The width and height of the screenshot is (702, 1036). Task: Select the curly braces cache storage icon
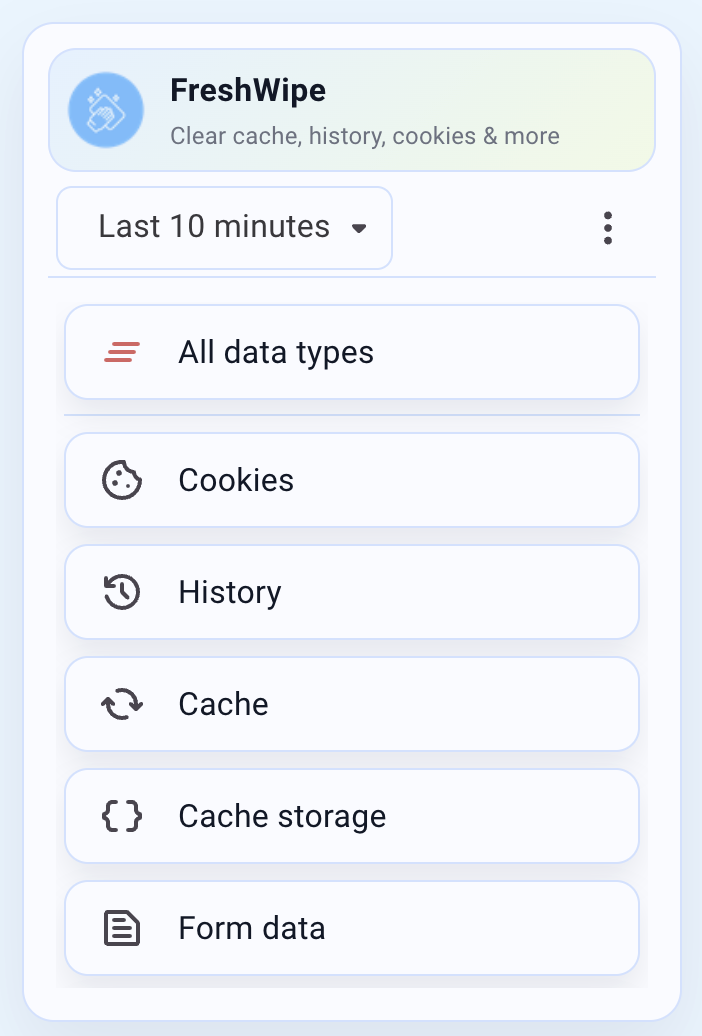(x=121, y=816)
